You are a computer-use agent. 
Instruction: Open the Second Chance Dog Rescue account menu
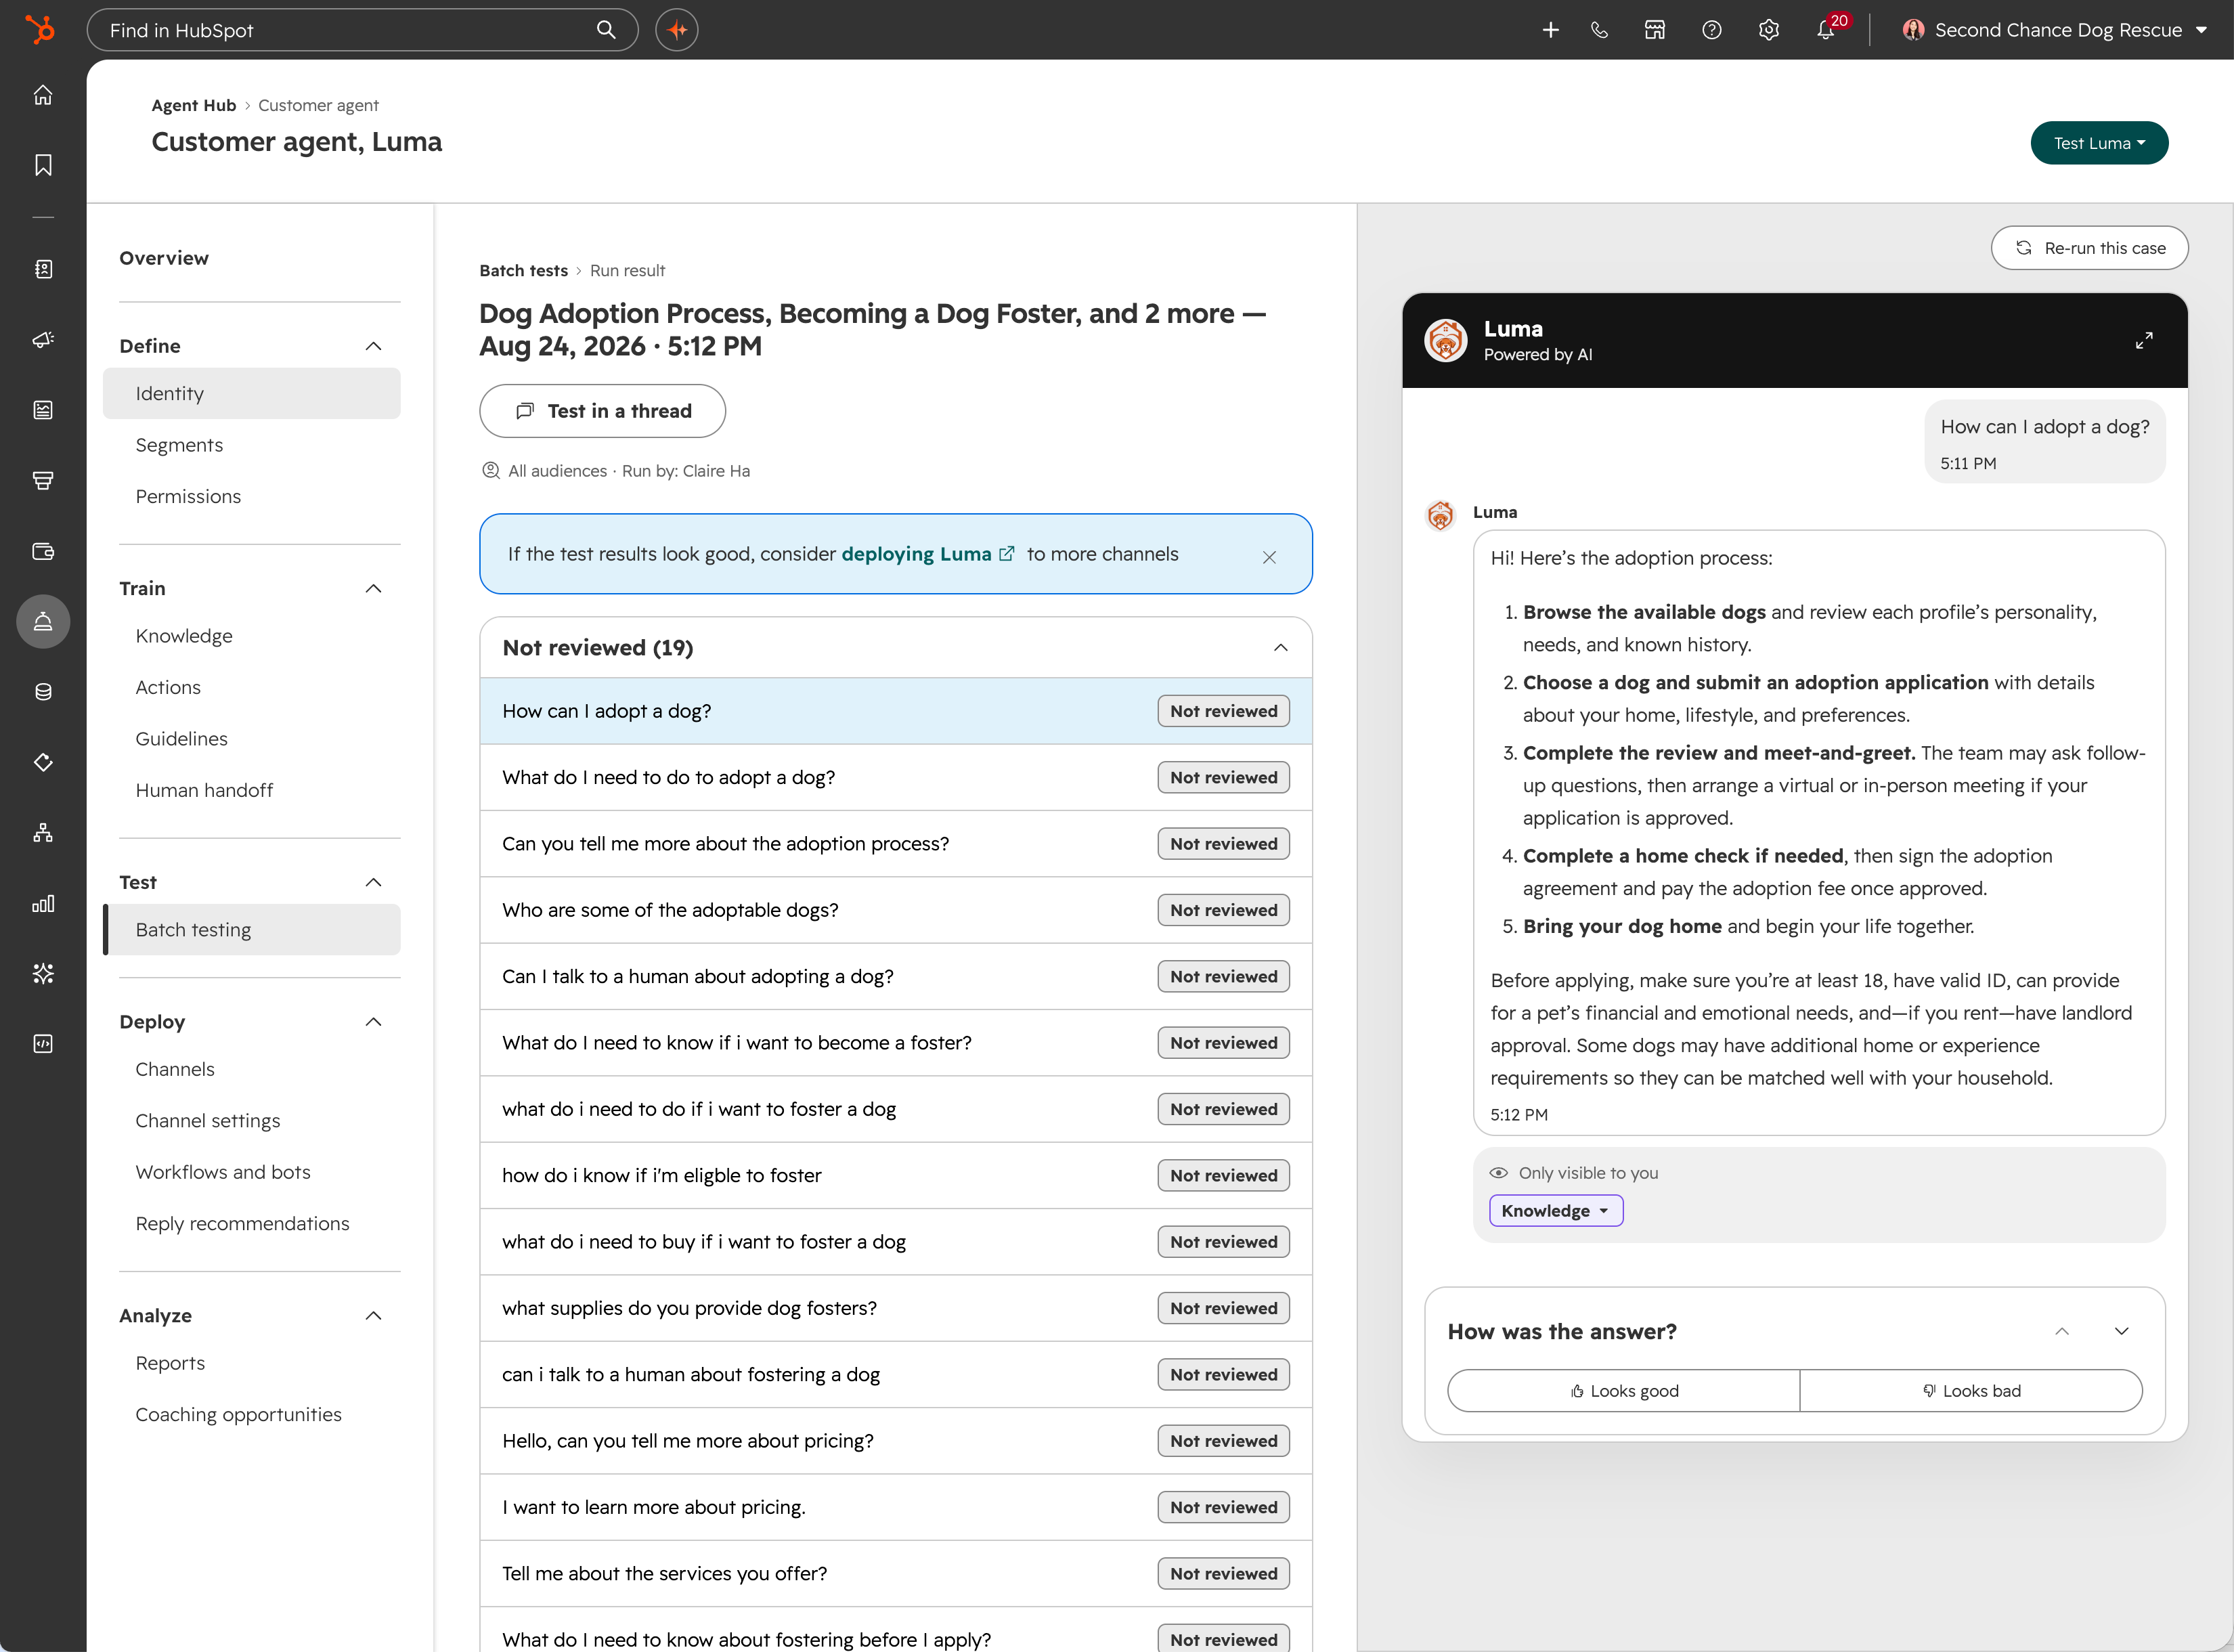click(2054, 30)
